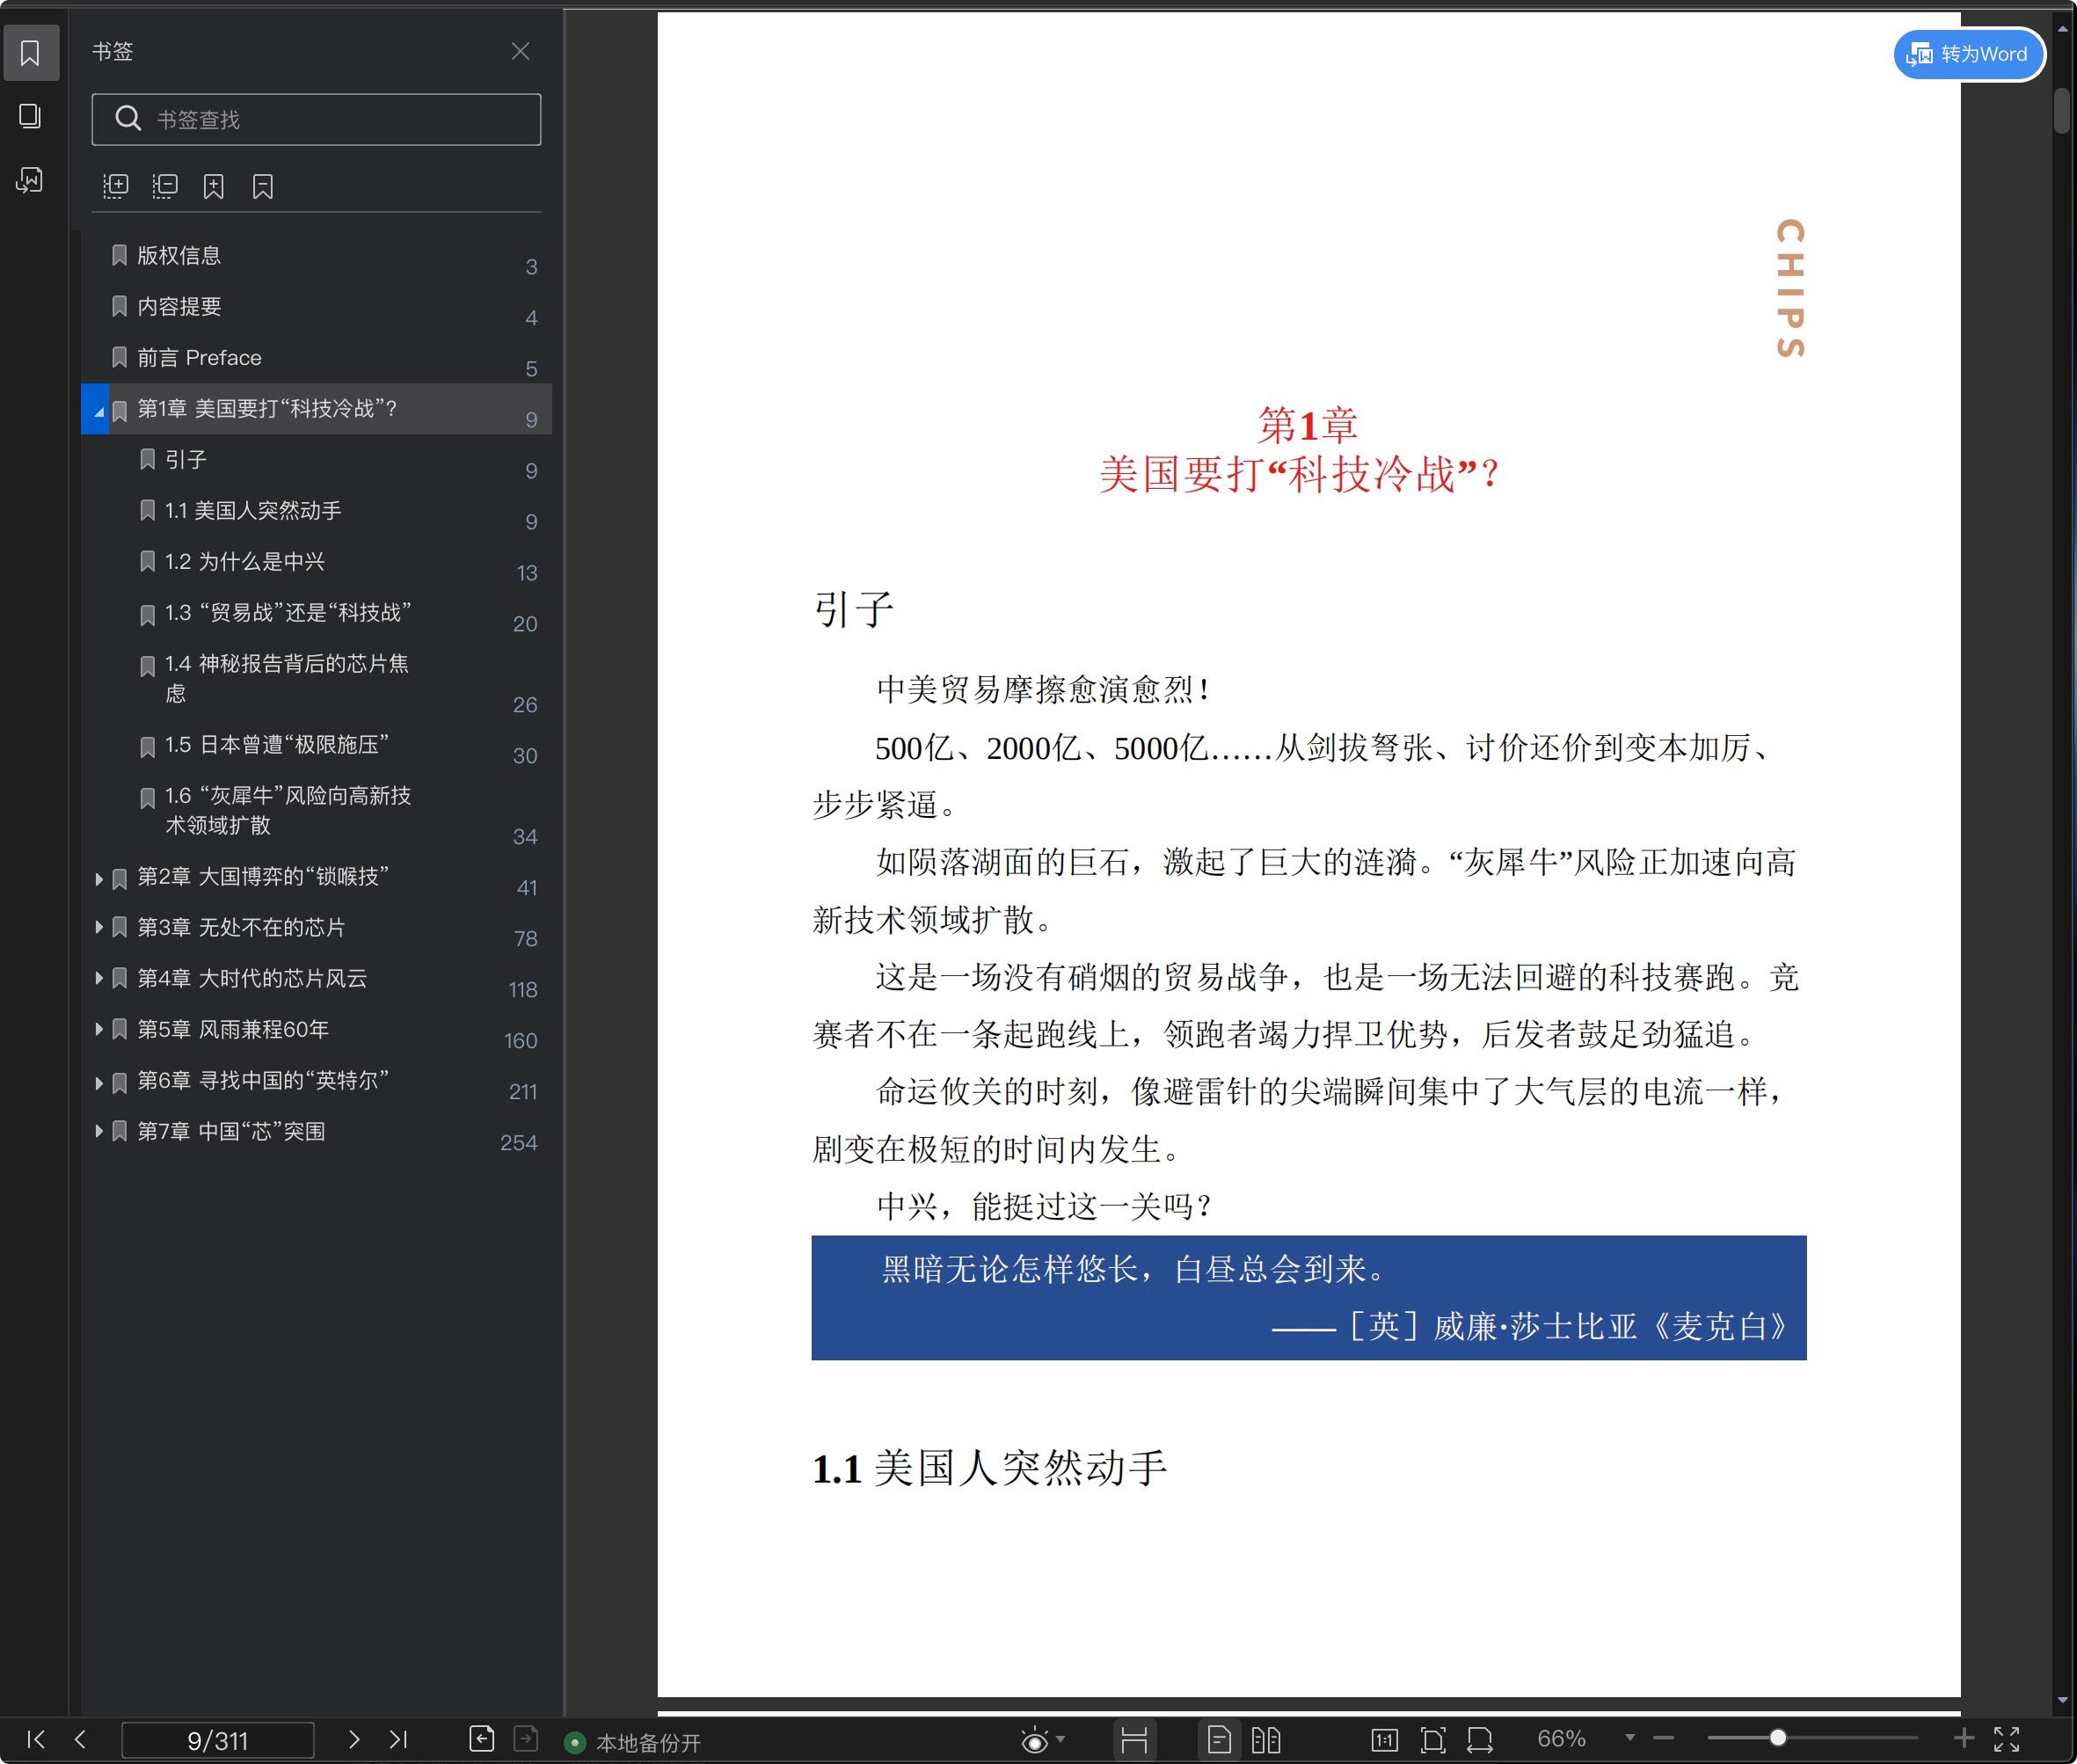2077x1764 pixels.
Task: Click the go forward to next view icon
Action: (526, 1739)
